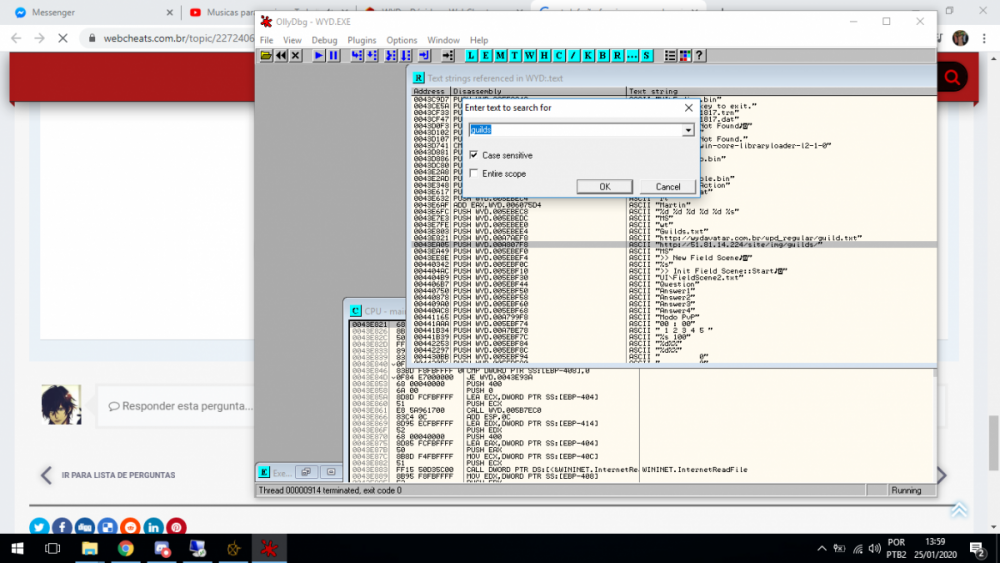Show Threads with the T icon
This screenshot has height=563, width=1000.
515,55
